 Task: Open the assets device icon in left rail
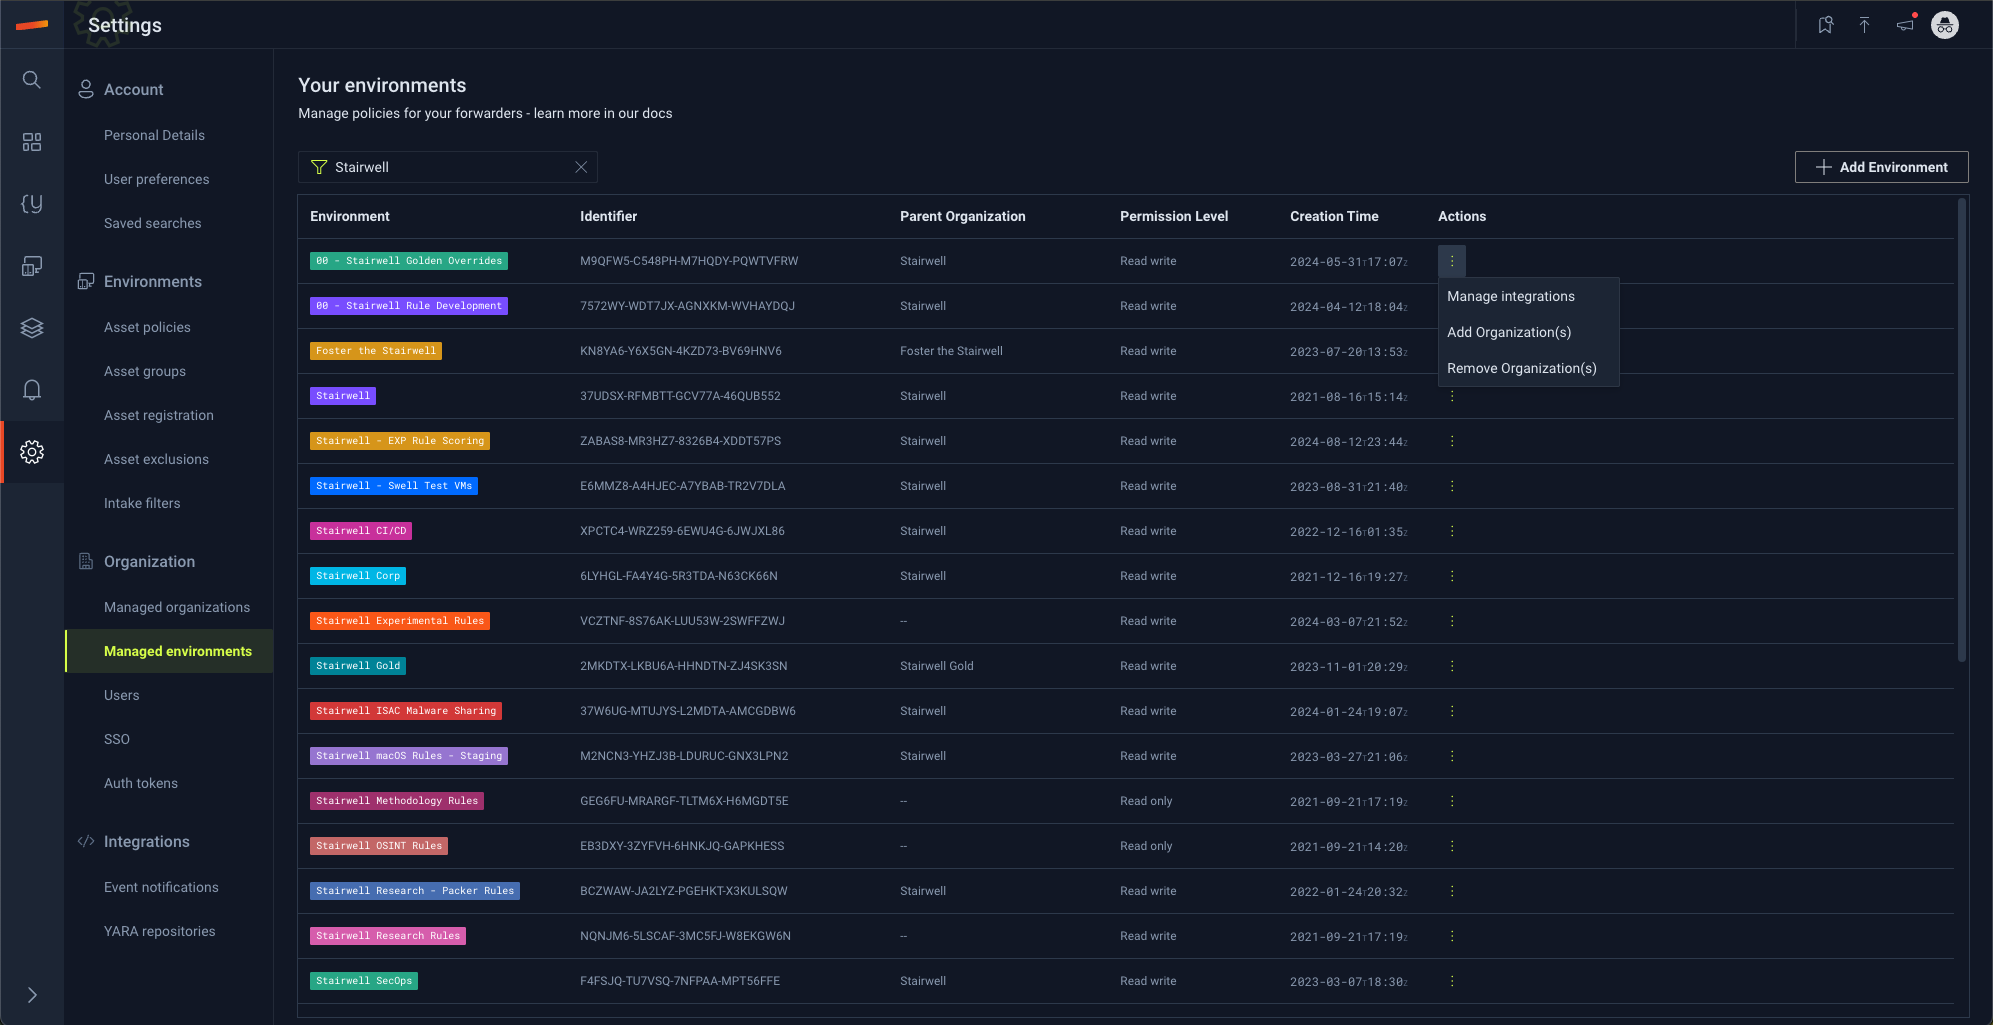click(x=32, y=266)
